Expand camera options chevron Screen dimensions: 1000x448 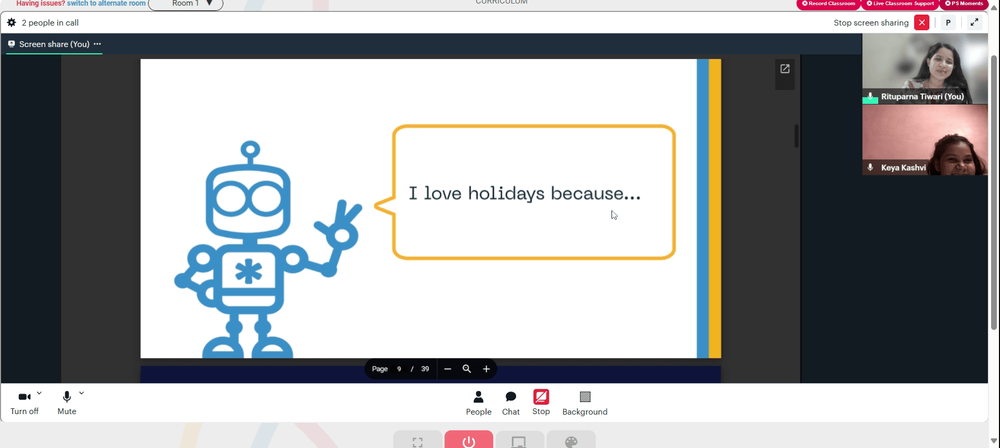click(39, 393)
